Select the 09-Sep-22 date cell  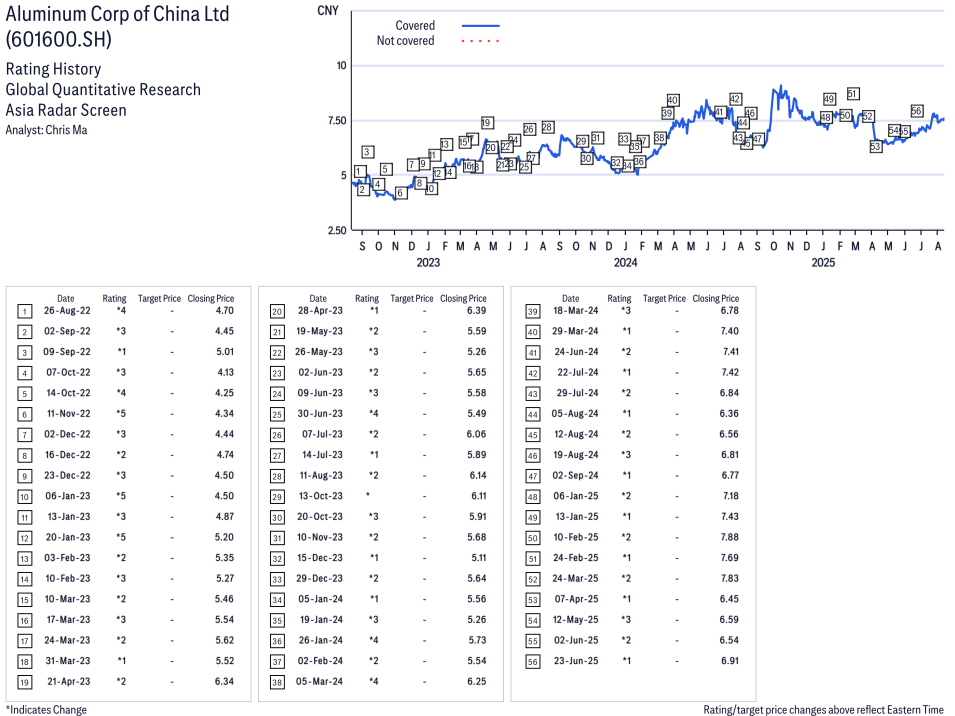pyautogui.click(x=67, y=352)
